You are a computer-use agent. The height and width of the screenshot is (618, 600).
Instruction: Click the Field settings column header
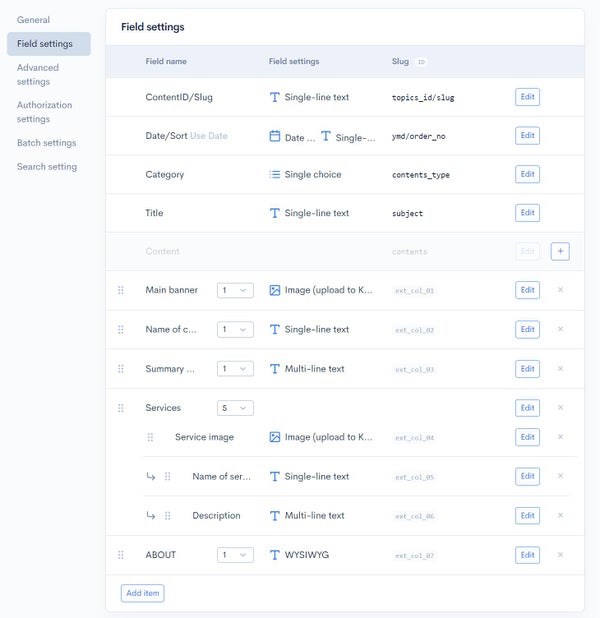click(x=294, y=61)
